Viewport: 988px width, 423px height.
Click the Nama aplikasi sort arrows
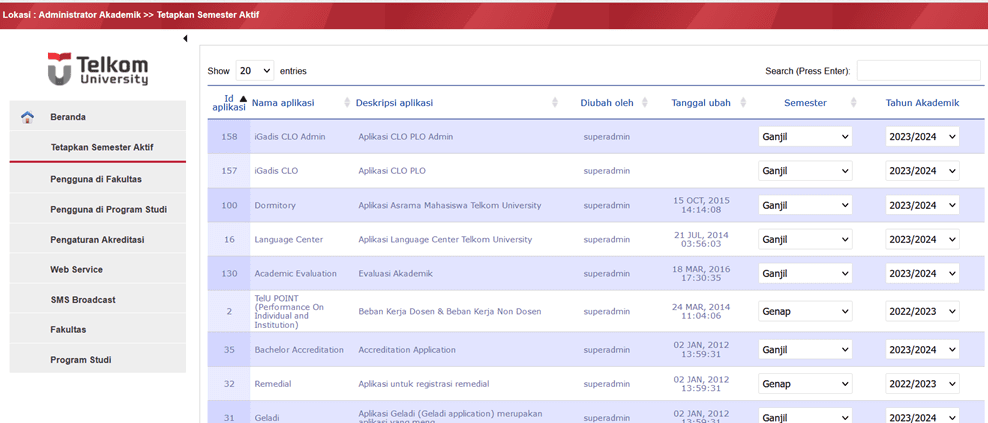pyautogui.click(x=347, y=103)
